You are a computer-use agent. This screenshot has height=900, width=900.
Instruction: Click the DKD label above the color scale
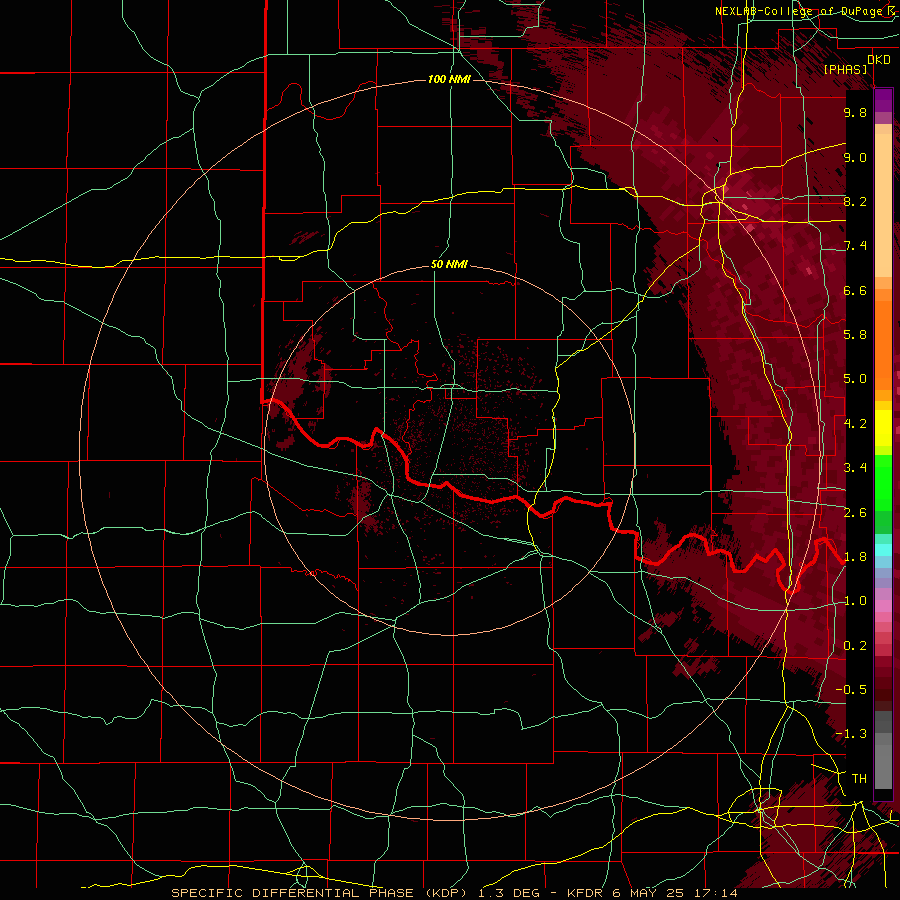point(879,60)
